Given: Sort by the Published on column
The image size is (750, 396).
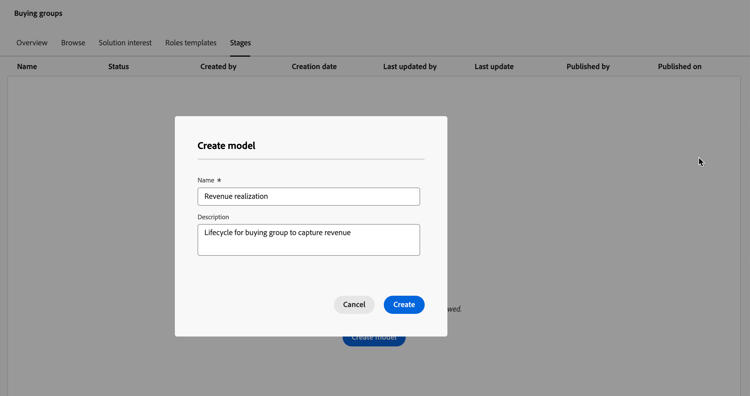Looking at the screenshot, I should coord(680,66).
